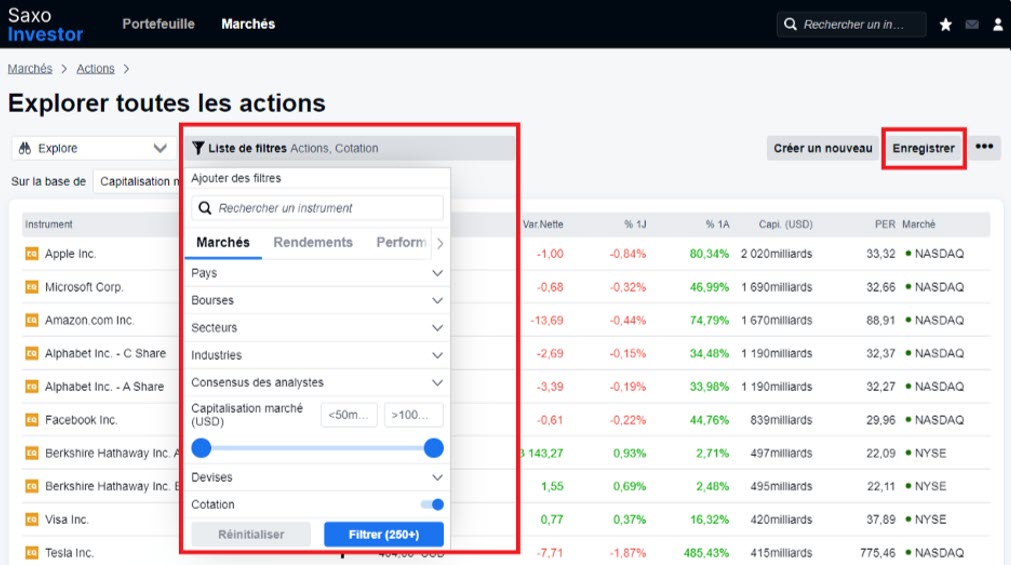Open the Visa Inc. row name
Image resolution: width=1011 pixels, height=565 pixels.
[66, 519]
